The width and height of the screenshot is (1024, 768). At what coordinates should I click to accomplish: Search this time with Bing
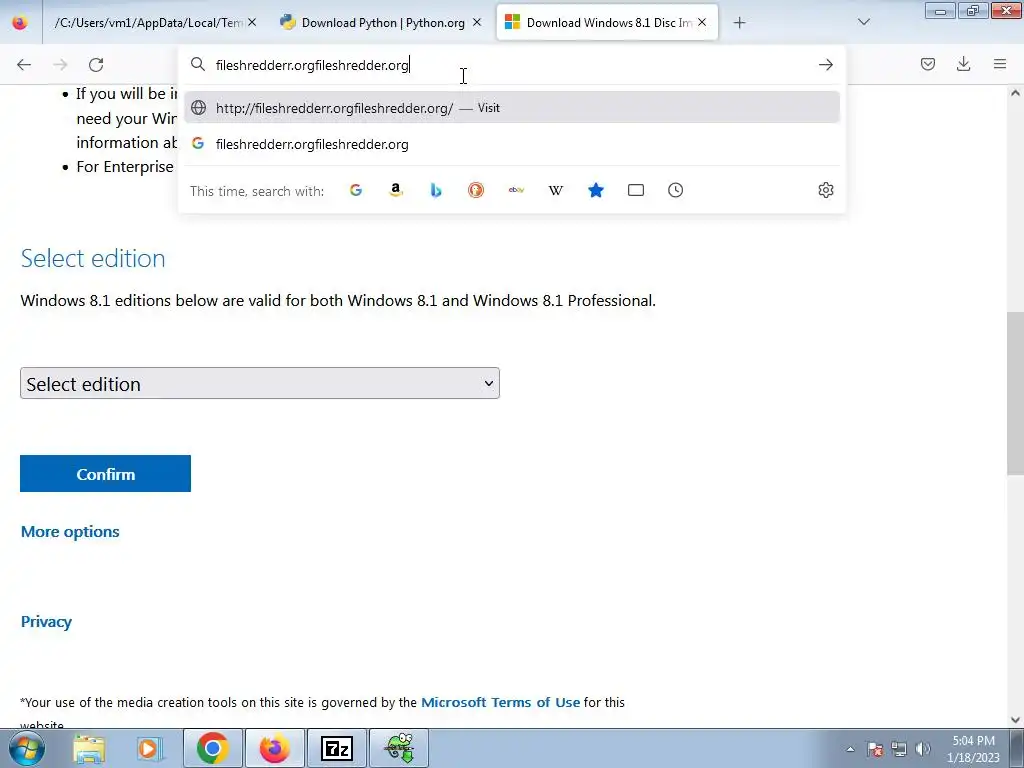click(436, 190)
